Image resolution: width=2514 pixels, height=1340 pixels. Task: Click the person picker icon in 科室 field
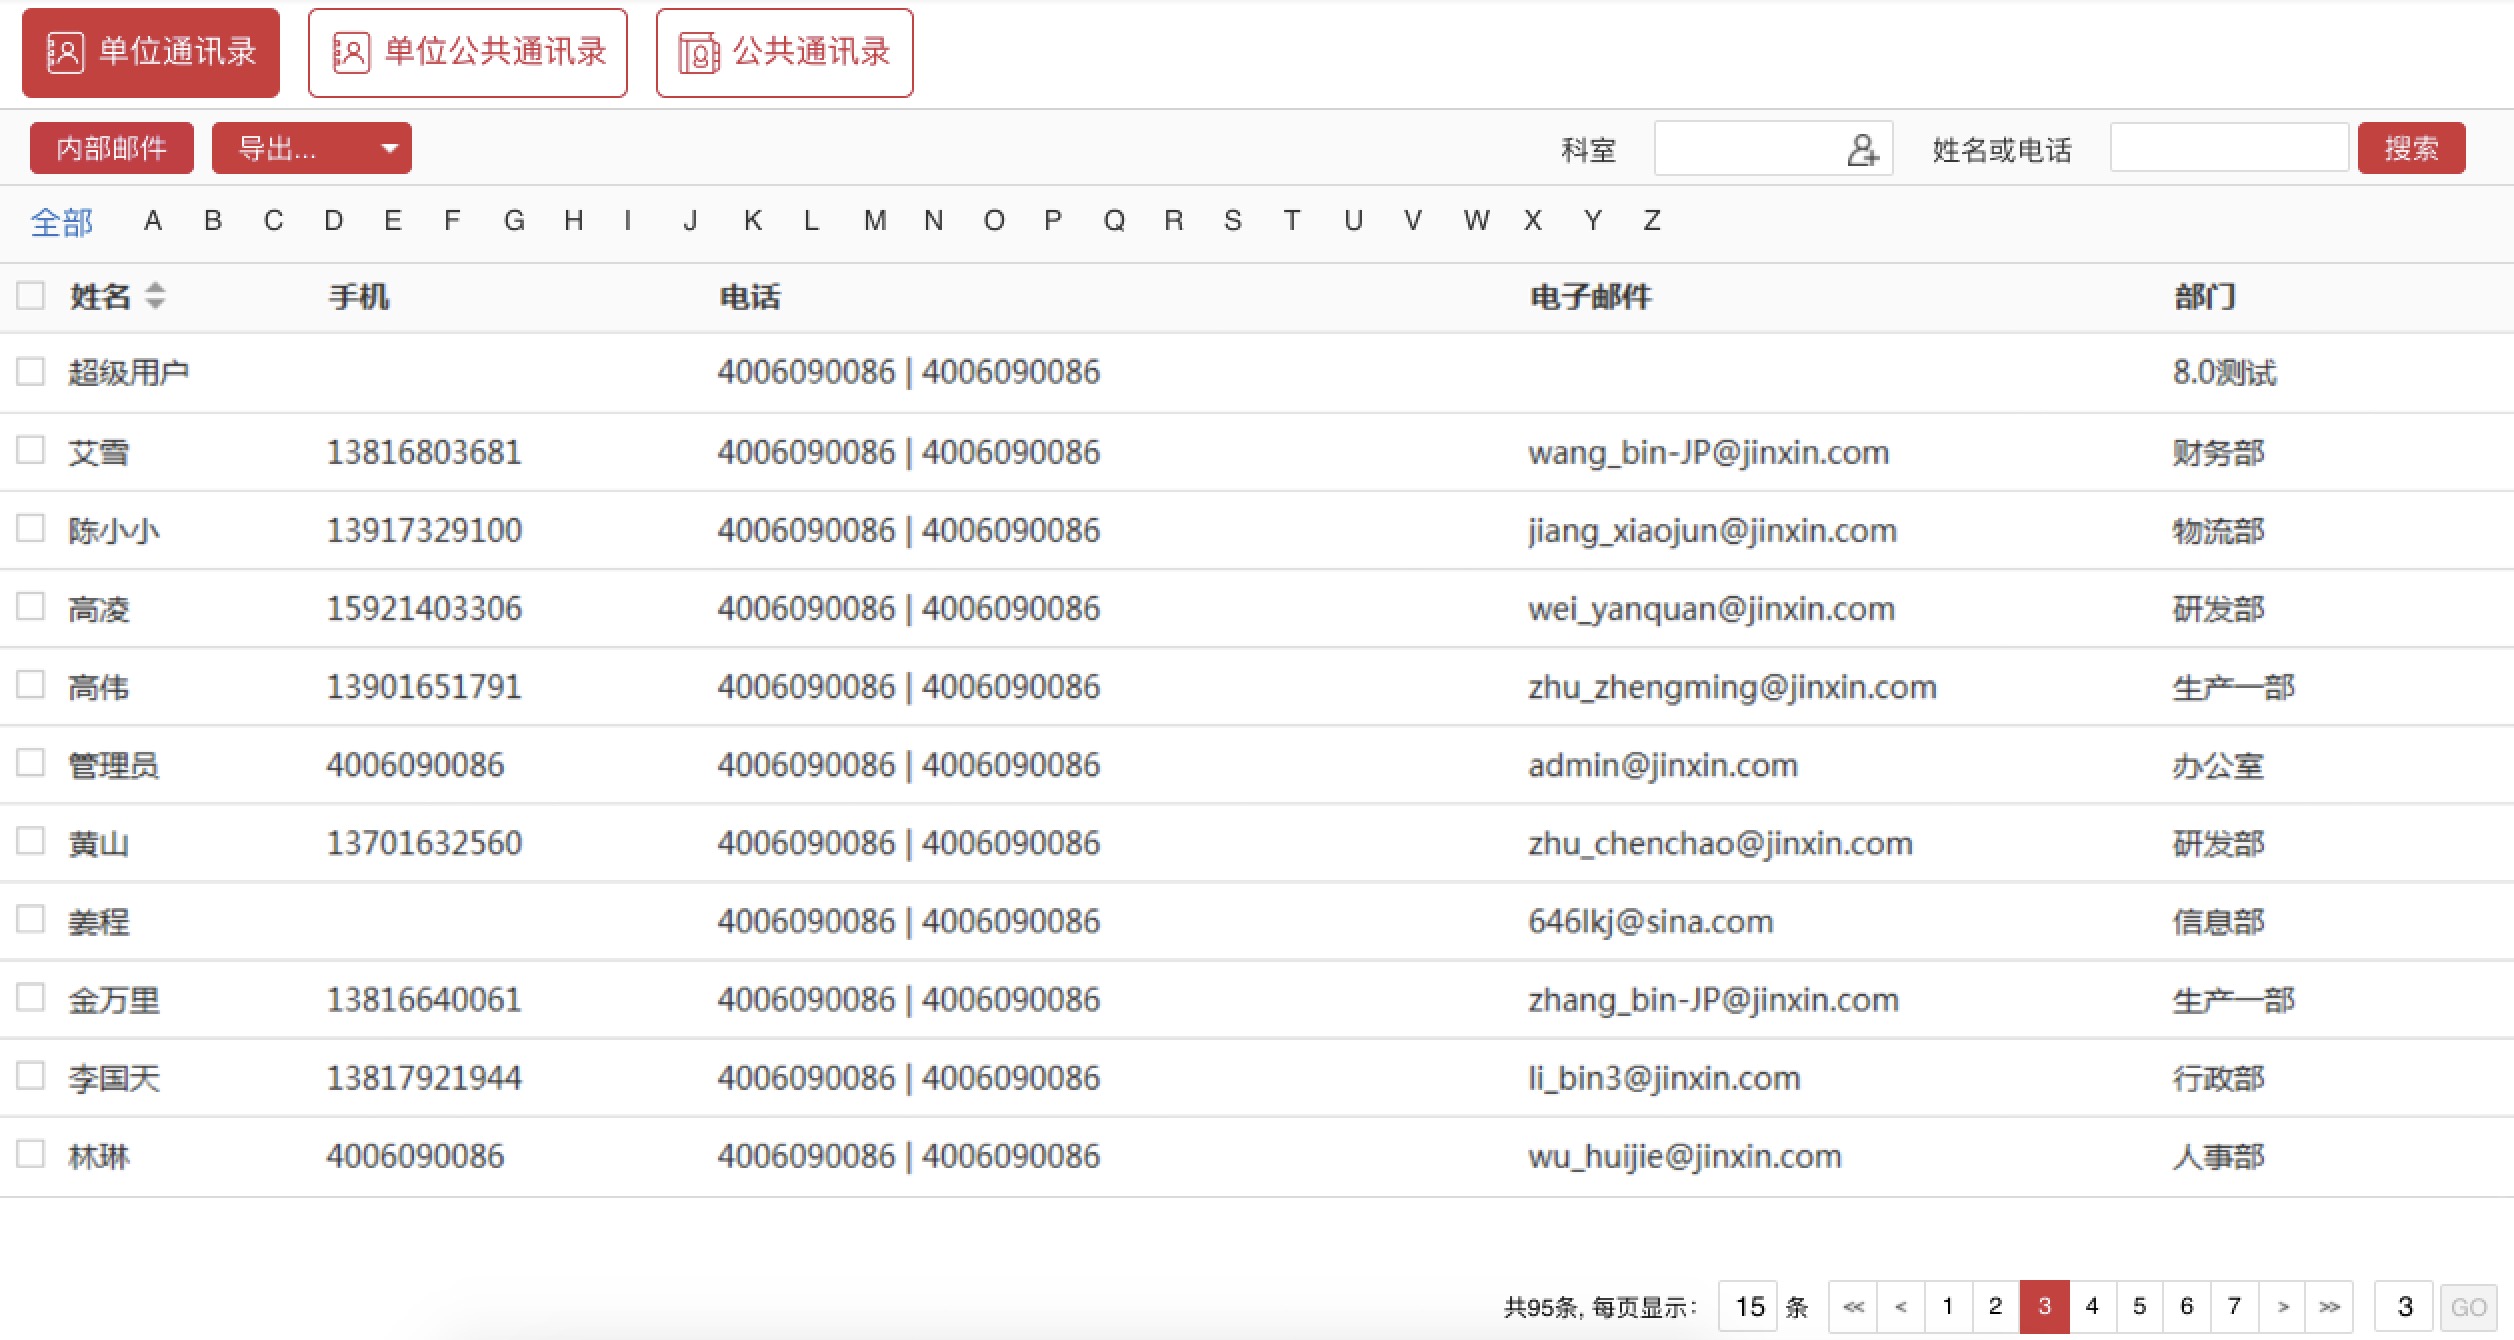click(1862, 150)
